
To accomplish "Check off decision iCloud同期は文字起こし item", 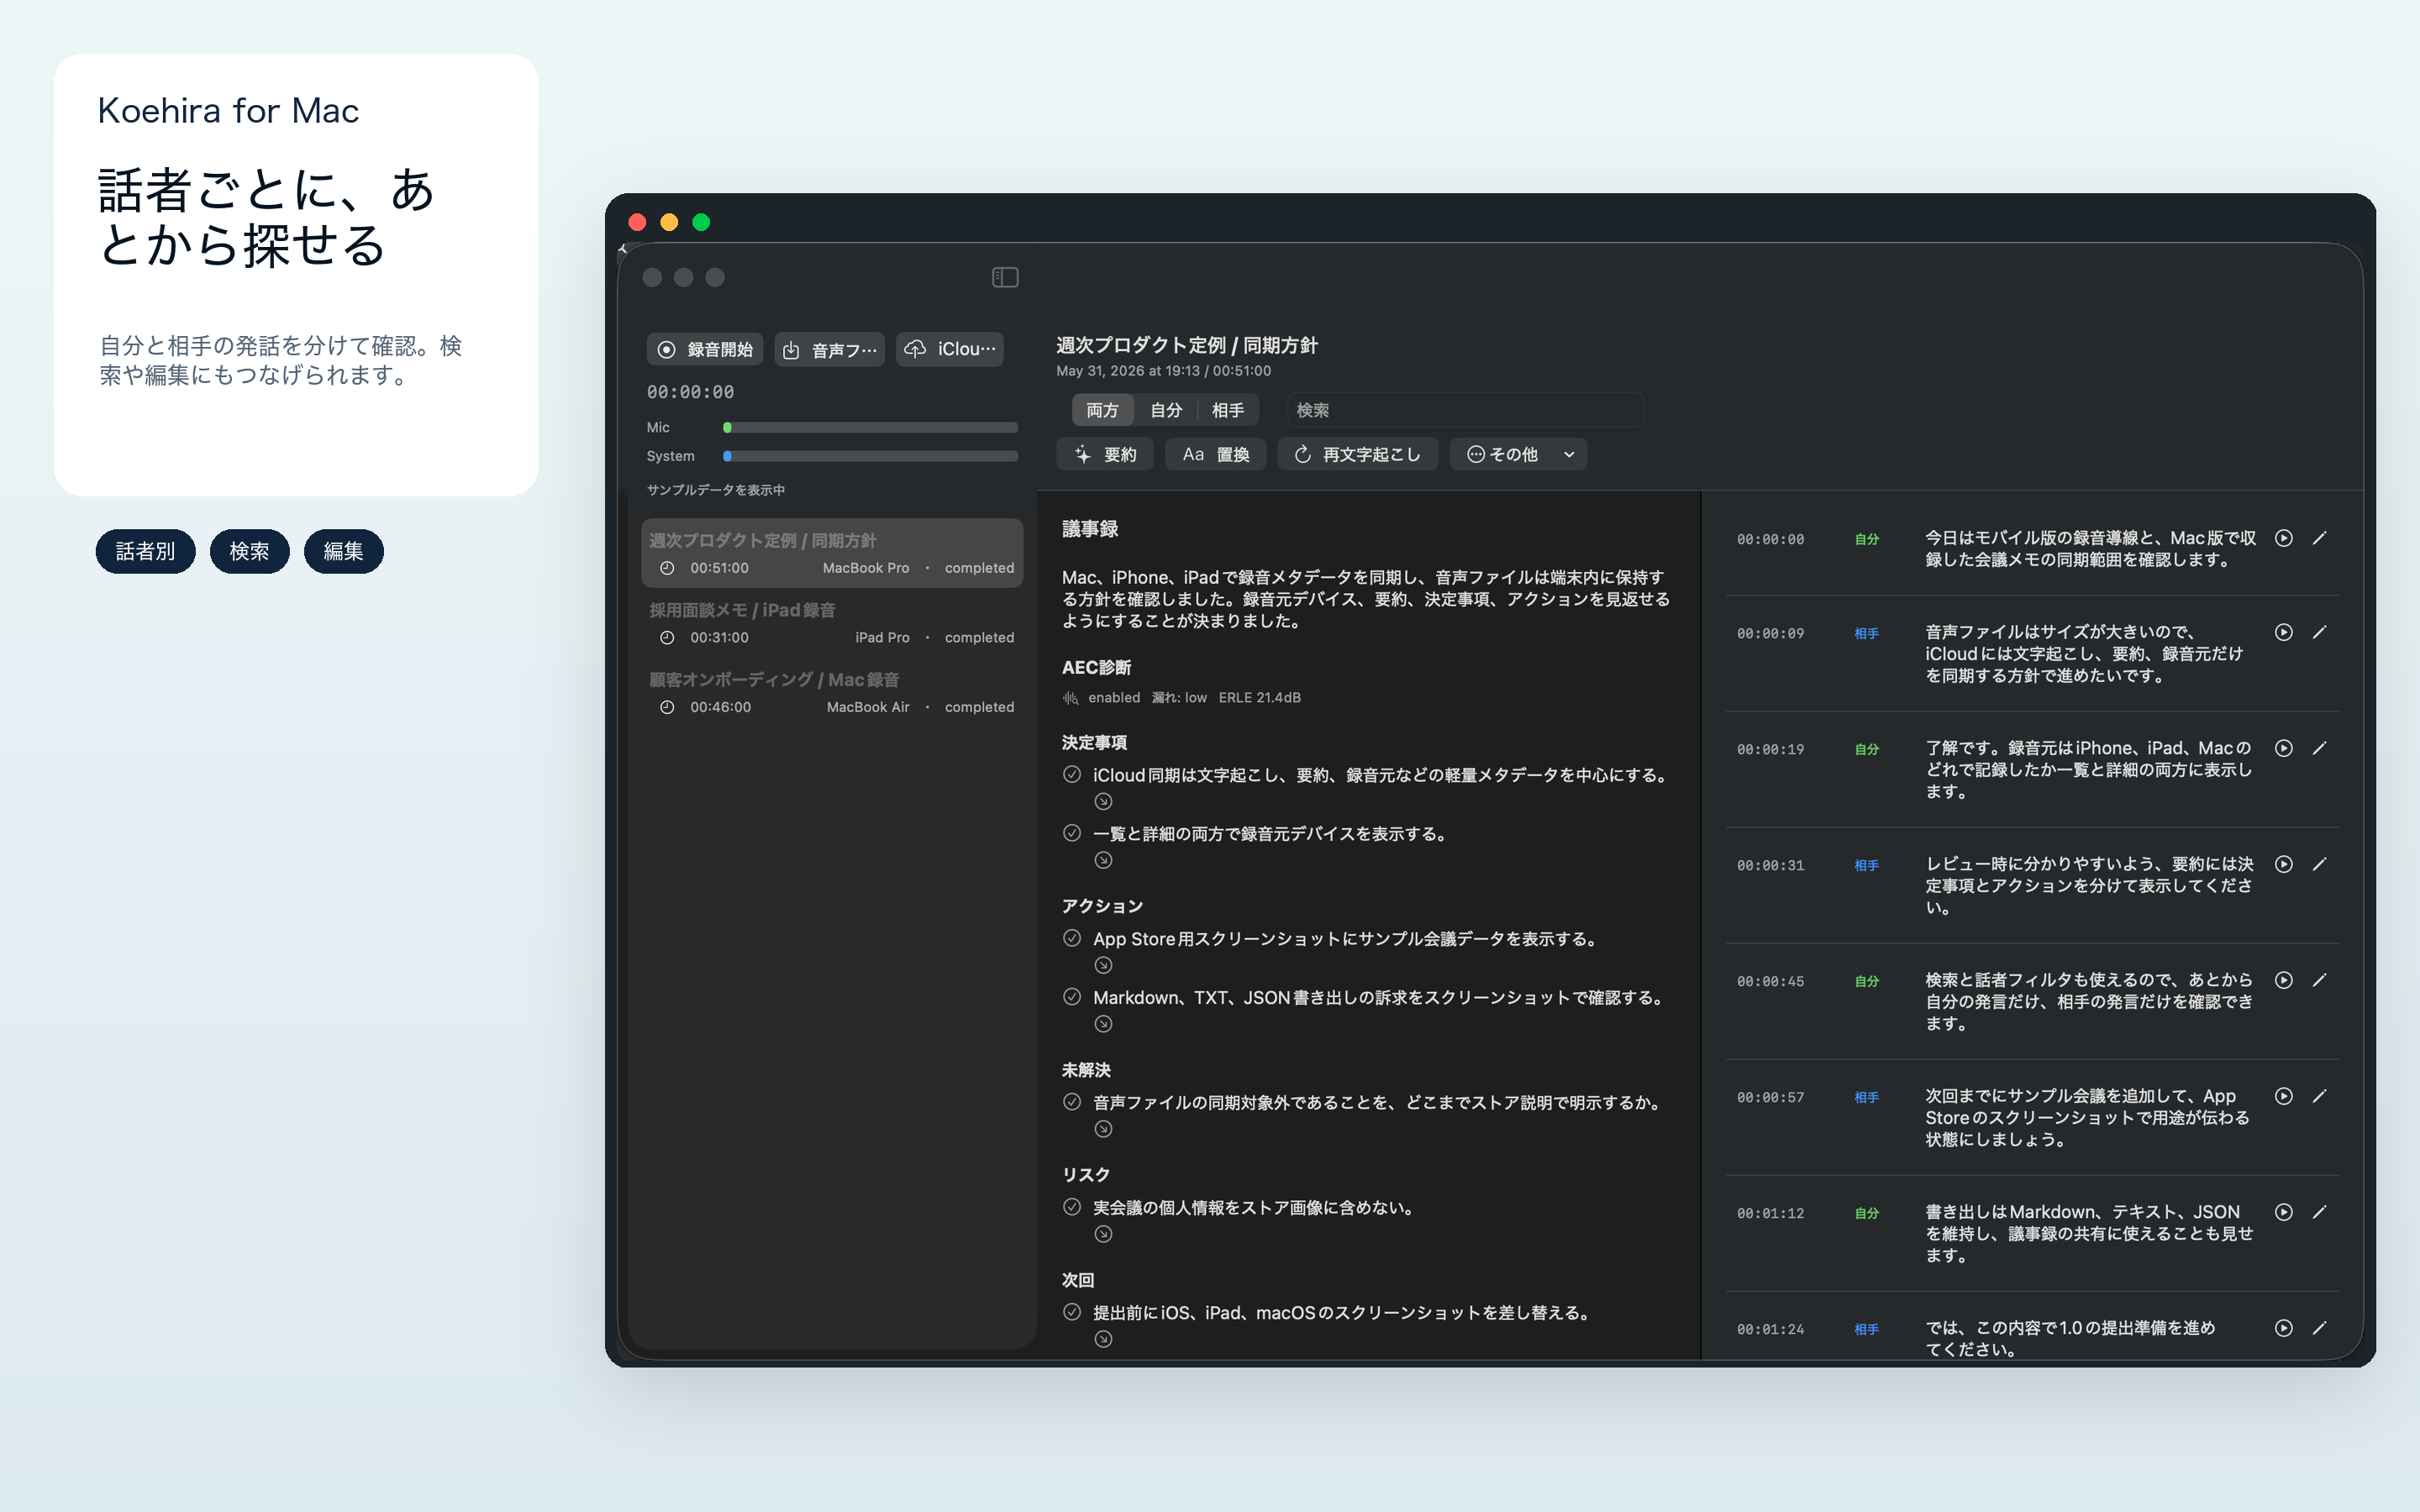I will tap(1072, 774).
